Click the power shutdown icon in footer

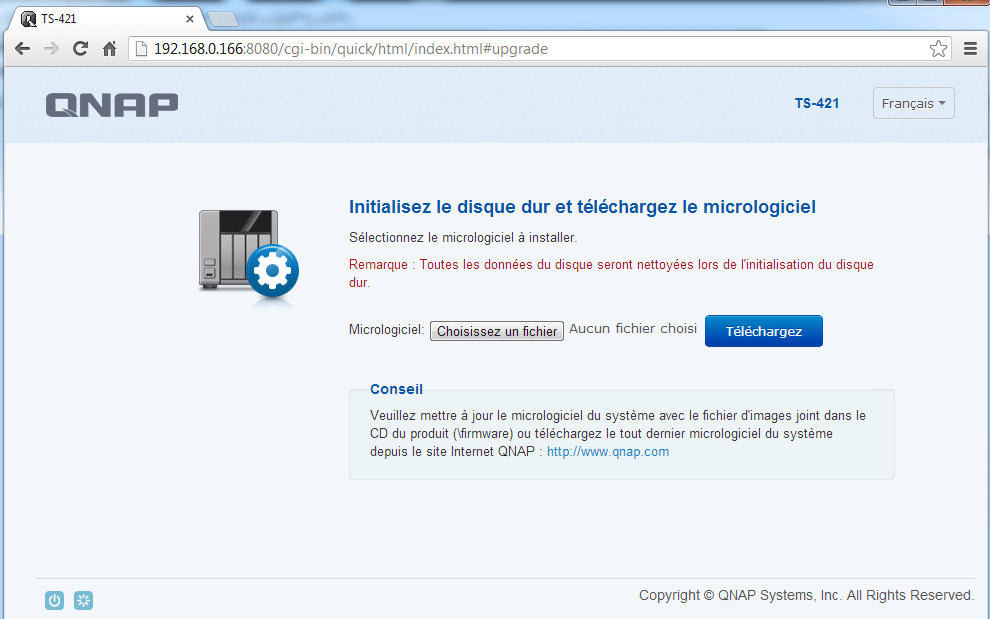coord(55,600)
